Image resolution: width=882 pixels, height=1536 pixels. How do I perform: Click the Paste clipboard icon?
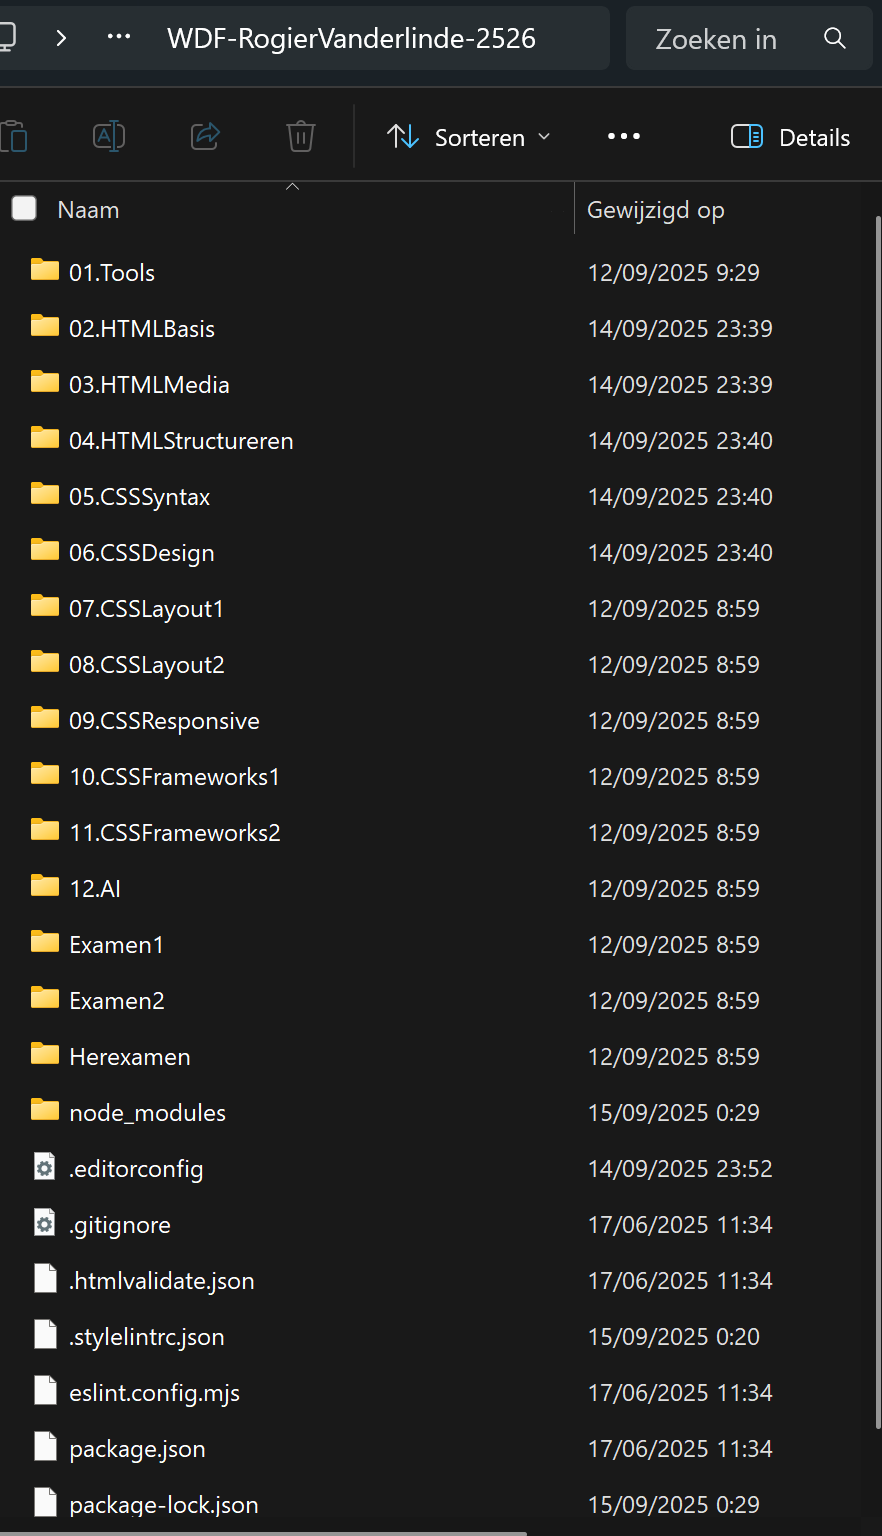coord(12,136)
